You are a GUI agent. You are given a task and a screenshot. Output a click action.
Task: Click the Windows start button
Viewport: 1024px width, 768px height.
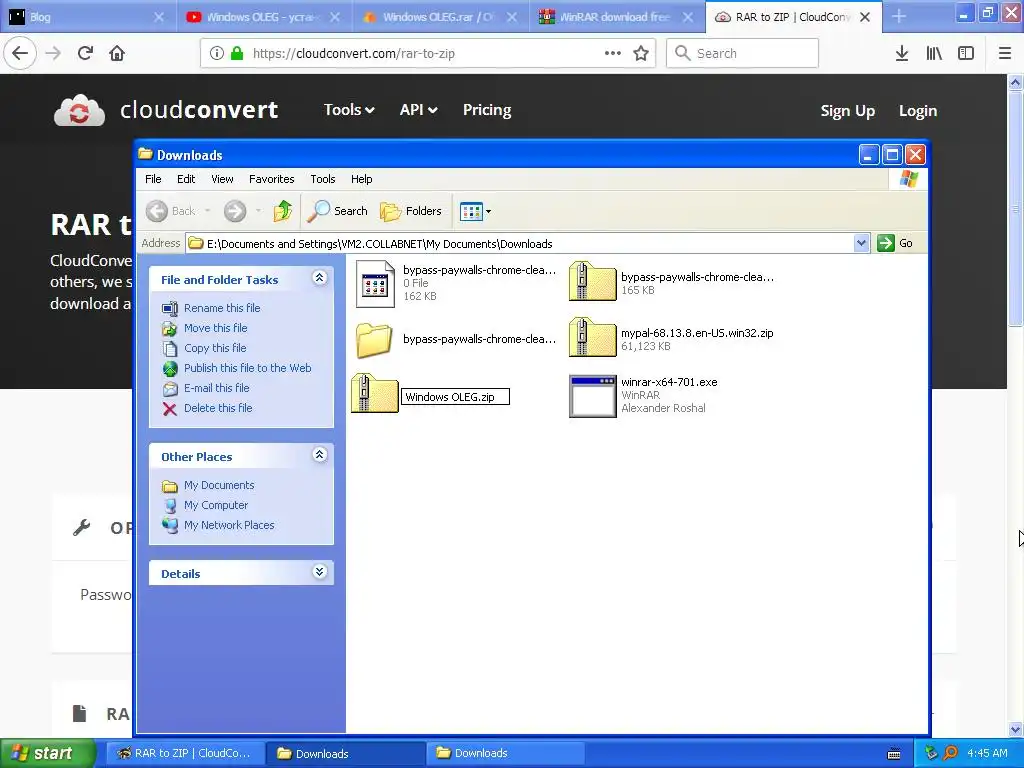[x=46, y=753]
